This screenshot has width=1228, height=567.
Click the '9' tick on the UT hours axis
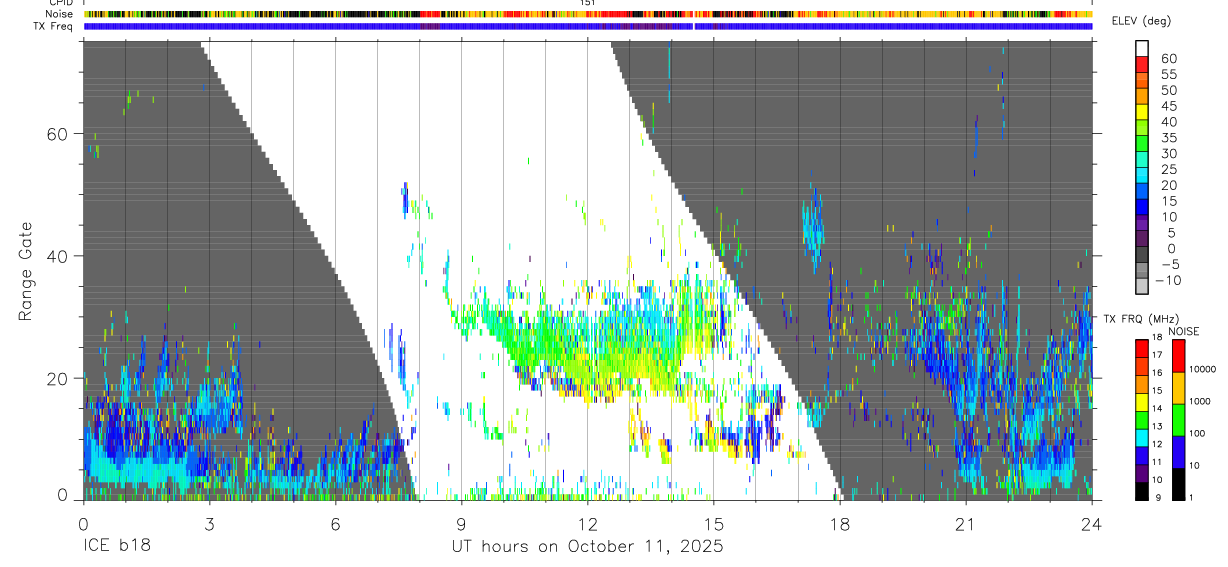point(461,523)
